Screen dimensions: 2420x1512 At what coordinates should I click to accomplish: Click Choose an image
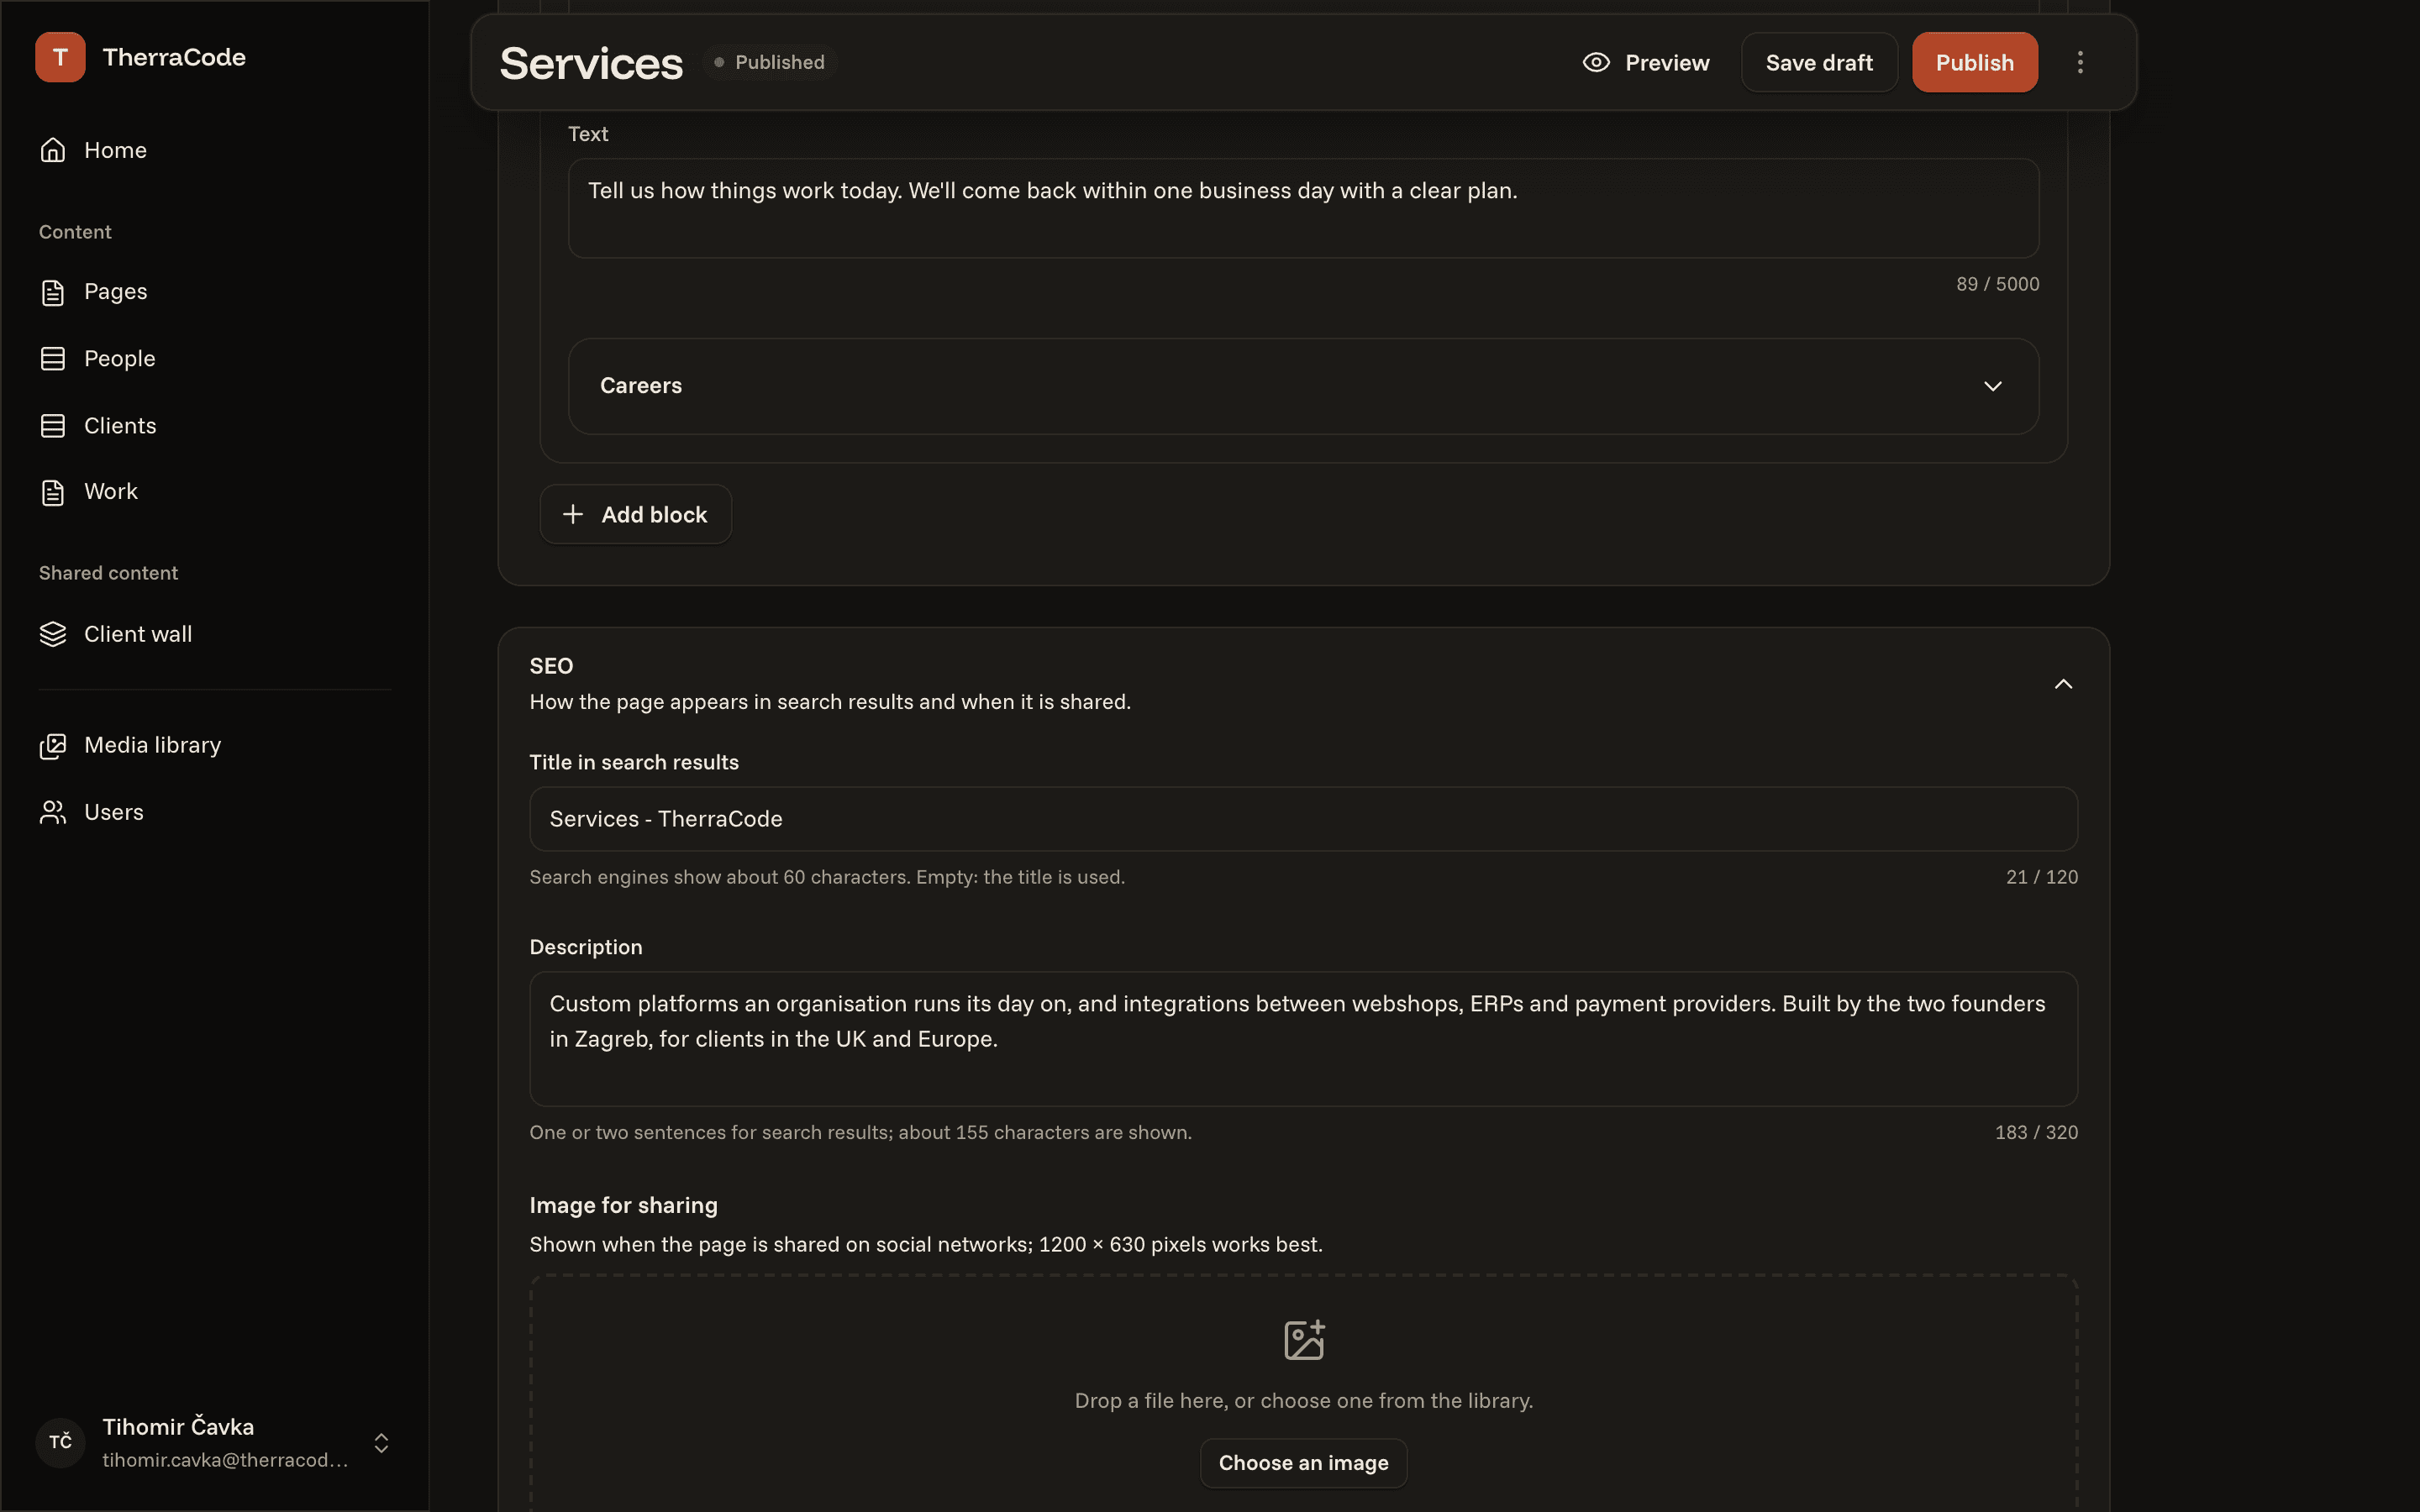pos(1303,1463)
